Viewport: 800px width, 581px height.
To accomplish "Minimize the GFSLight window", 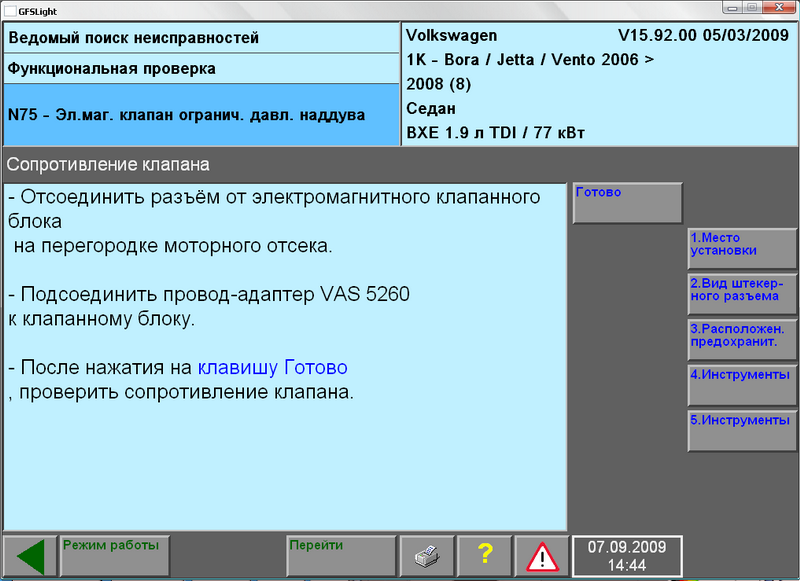I will click(733, 8).
